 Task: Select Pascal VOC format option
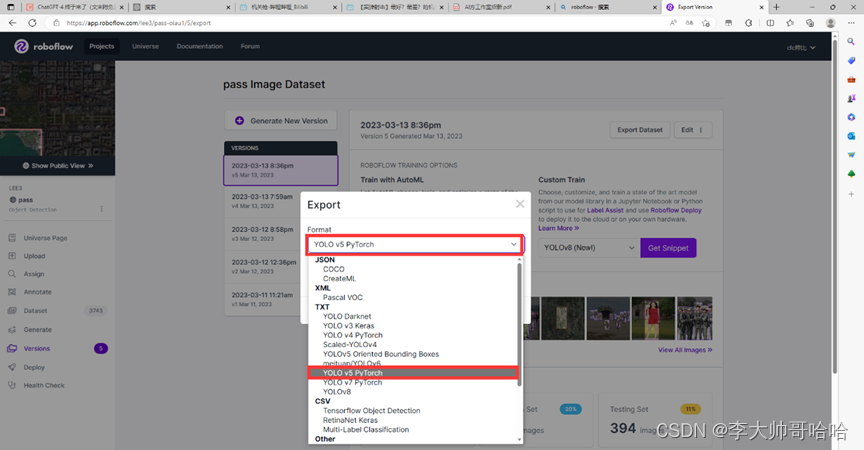(x=342, y=297)
